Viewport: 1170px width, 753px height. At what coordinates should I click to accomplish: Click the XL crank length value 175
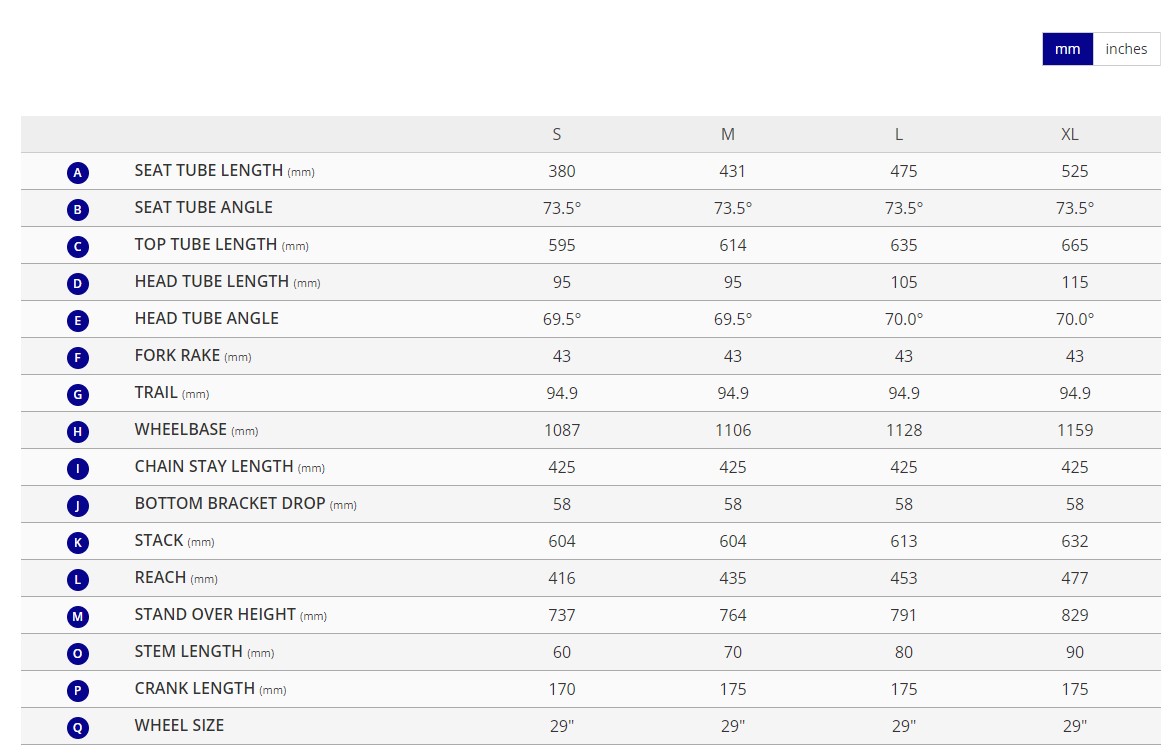1074,689
